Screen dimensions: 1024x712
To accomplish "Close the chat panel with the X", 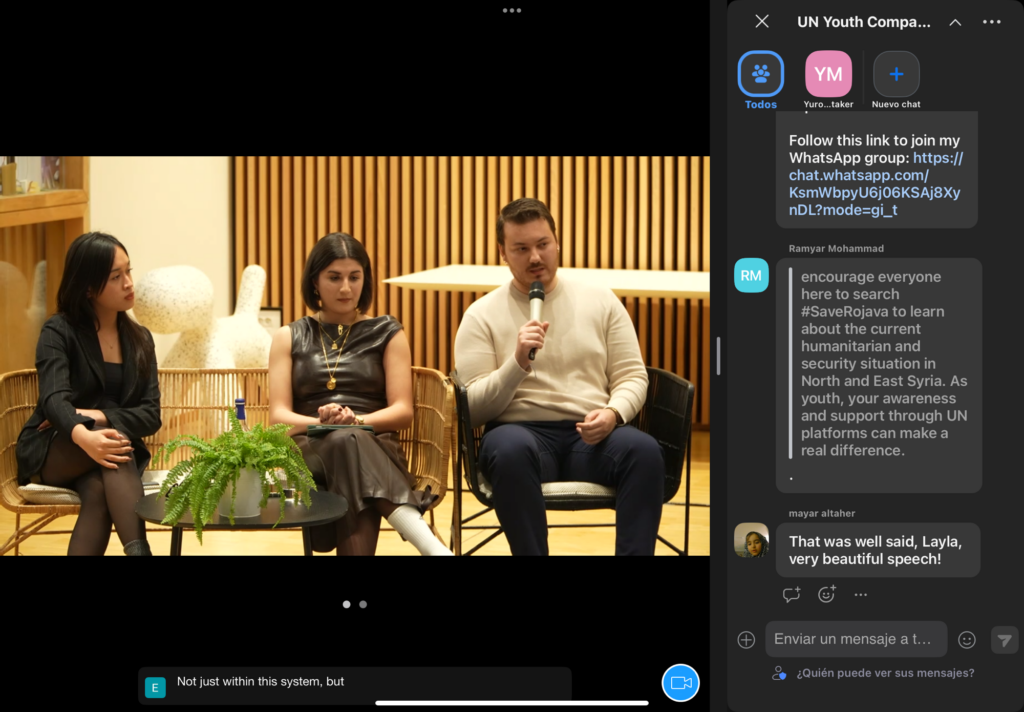I will [x=762, y=21].
